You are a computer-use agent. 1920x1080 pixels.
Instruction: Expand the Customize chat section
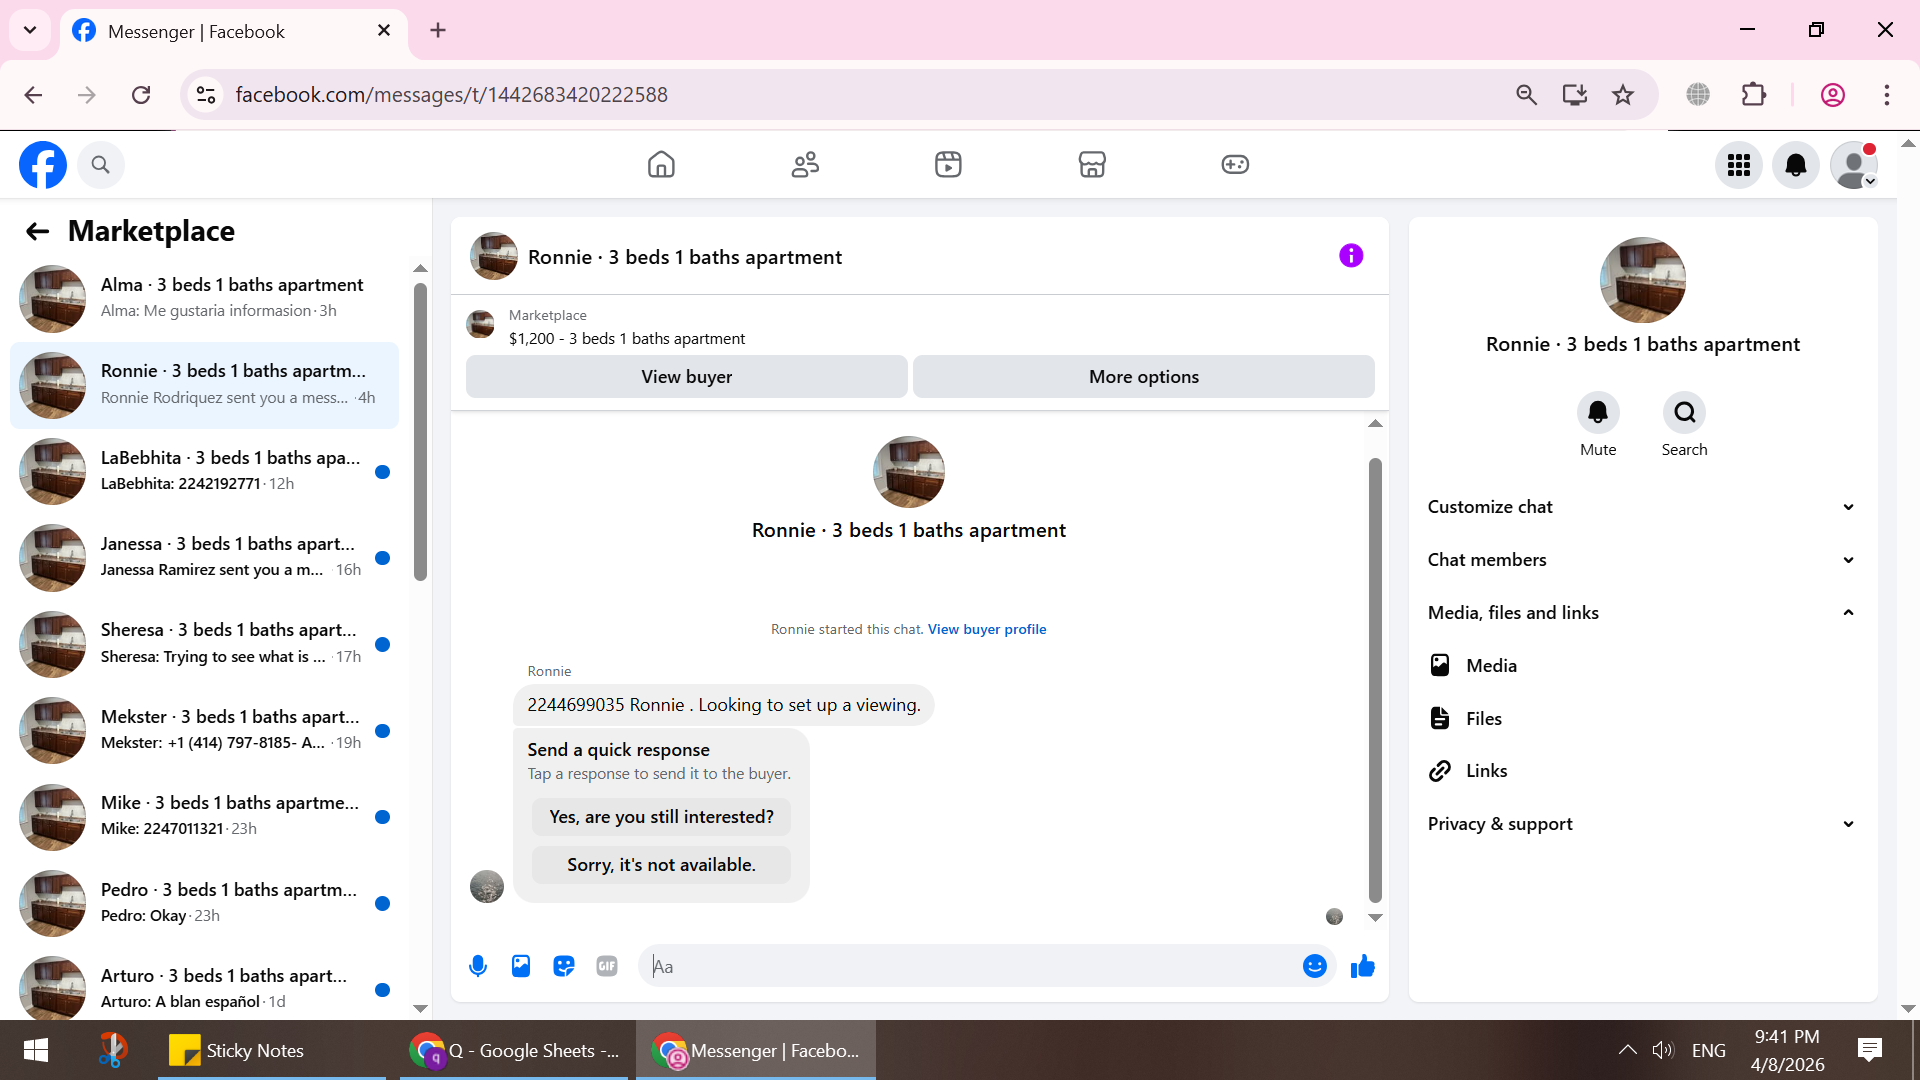[x=1642, y=507]
